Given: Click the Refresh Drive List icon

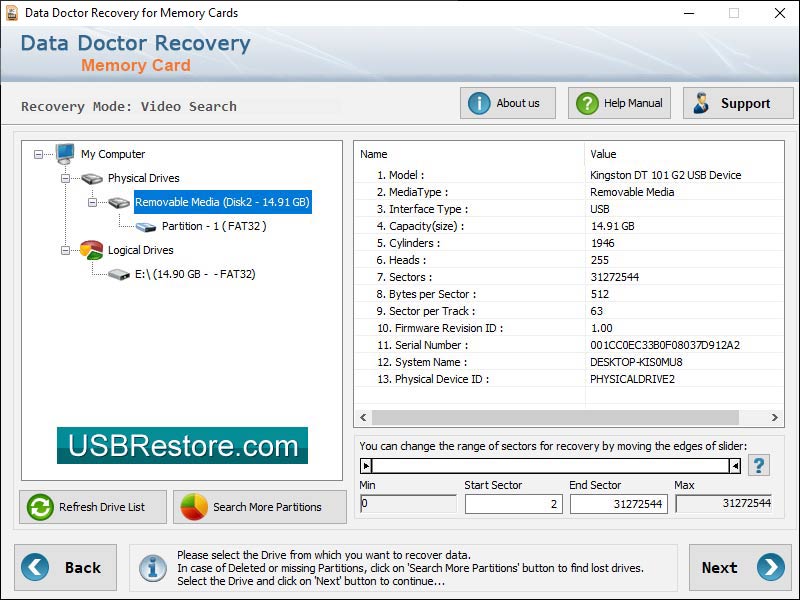Looking at the screenshot, I should pyautogui.click(x=38, y=507).
